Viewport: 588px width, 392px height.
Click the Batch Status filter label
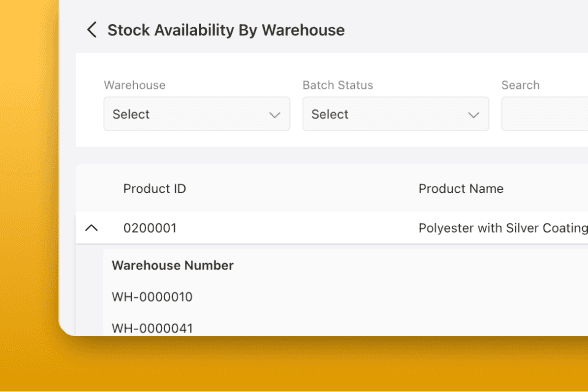click(x=338, y=85)
